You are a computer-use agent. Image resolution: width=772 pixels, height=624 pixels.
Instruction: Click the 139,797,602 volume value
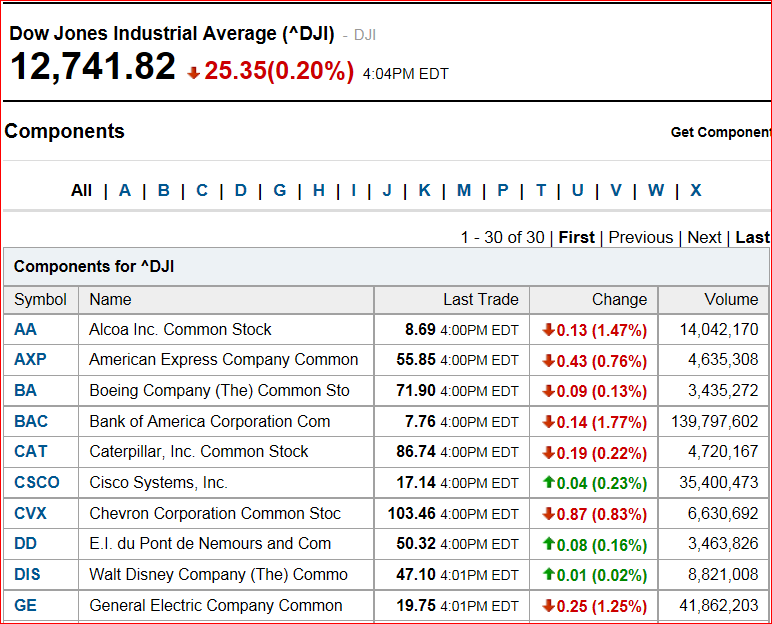(714, 421)
